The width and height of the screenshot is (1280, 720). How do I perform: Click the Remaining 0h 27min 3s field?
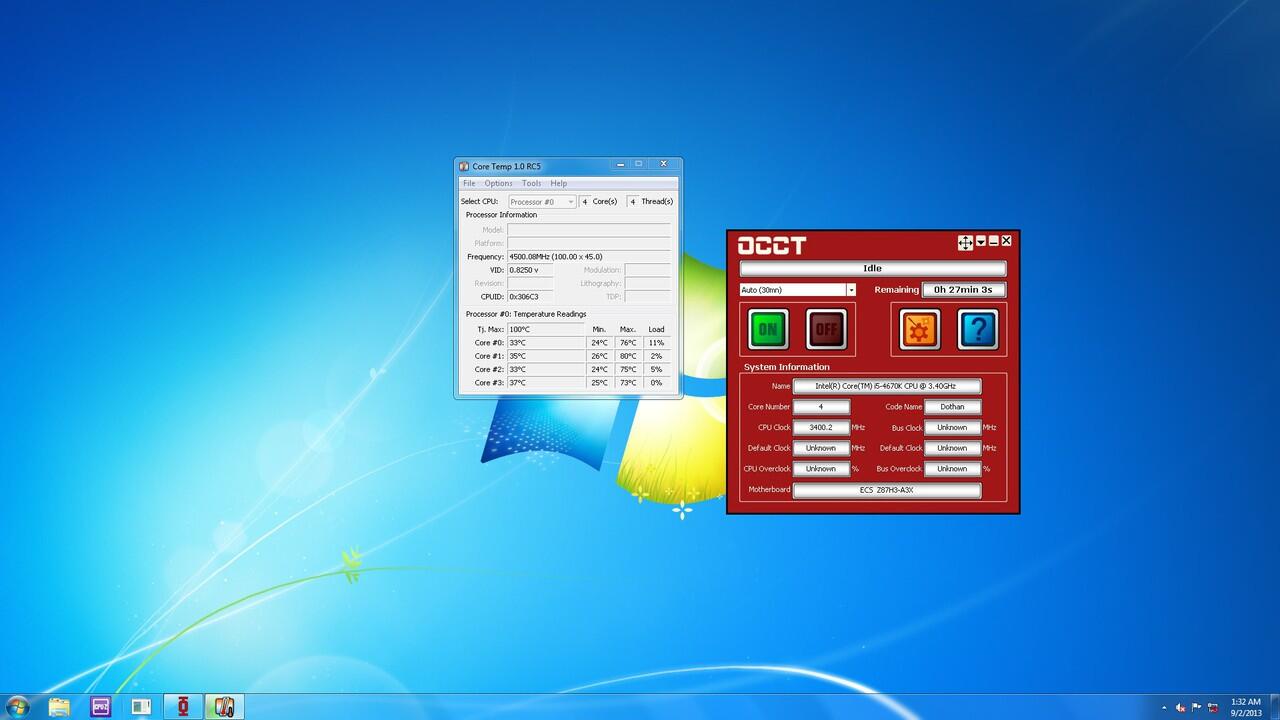(964, 290)
